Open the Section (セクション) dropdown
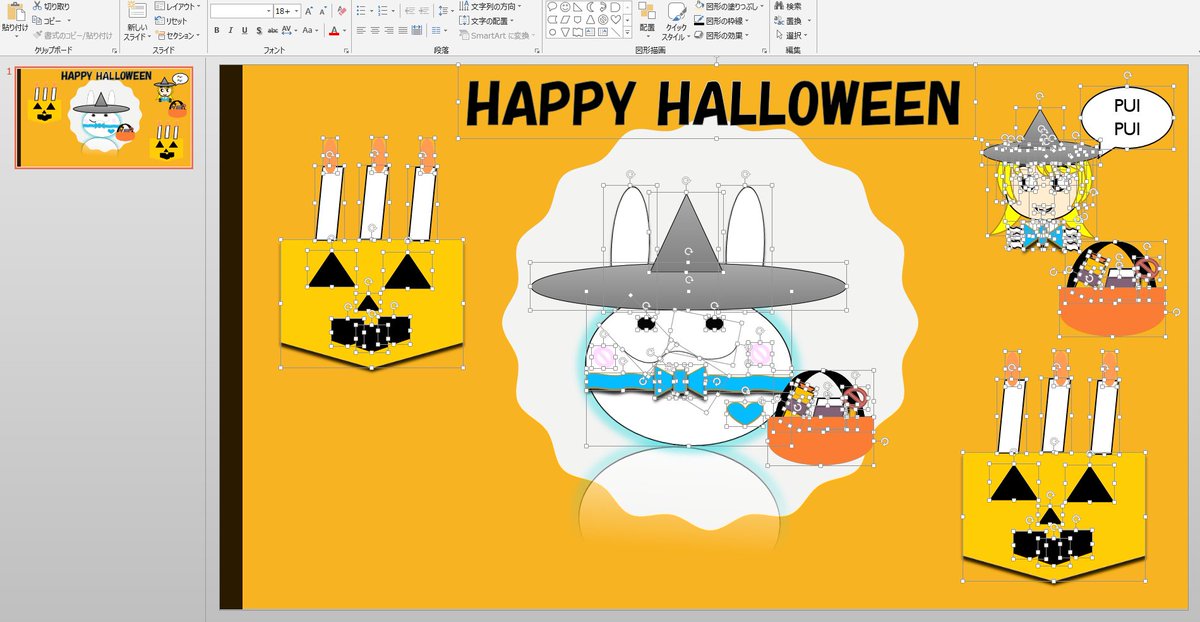Viewport: 1200px width, 622px height. coord(177,35)
